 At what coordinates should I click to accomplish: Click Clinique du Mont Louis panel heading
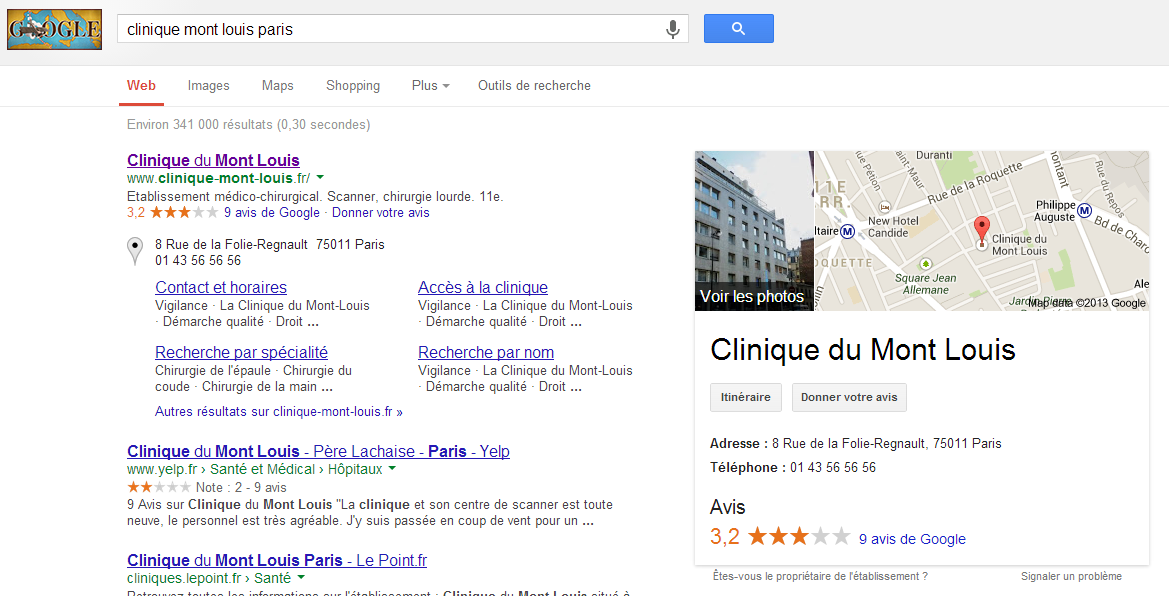click(x=863, y=349)
